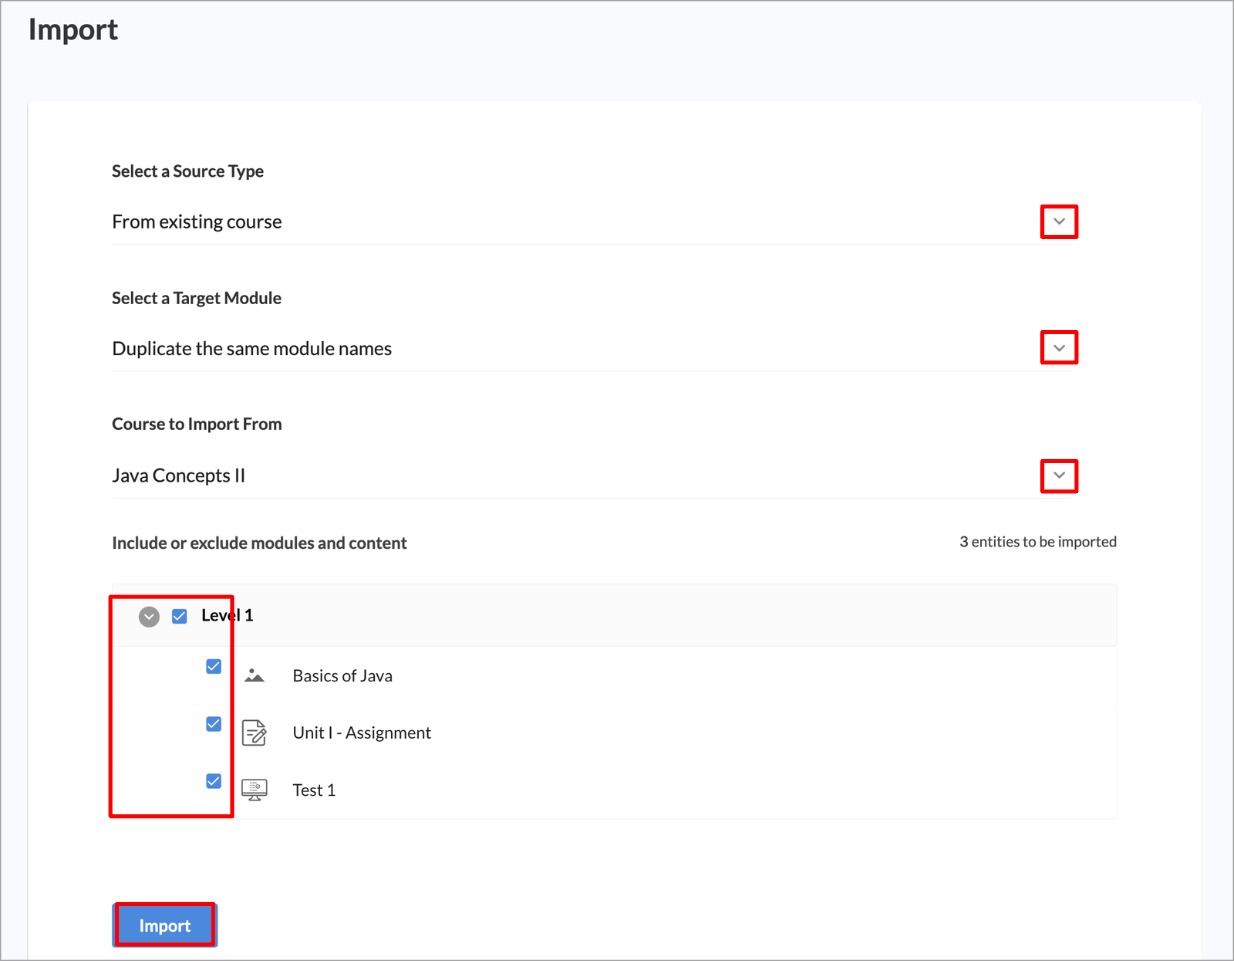Uncheck the Basics of Java checkbox
The height and width of the screenshot is (961, 1234).
tap(214, 666)
